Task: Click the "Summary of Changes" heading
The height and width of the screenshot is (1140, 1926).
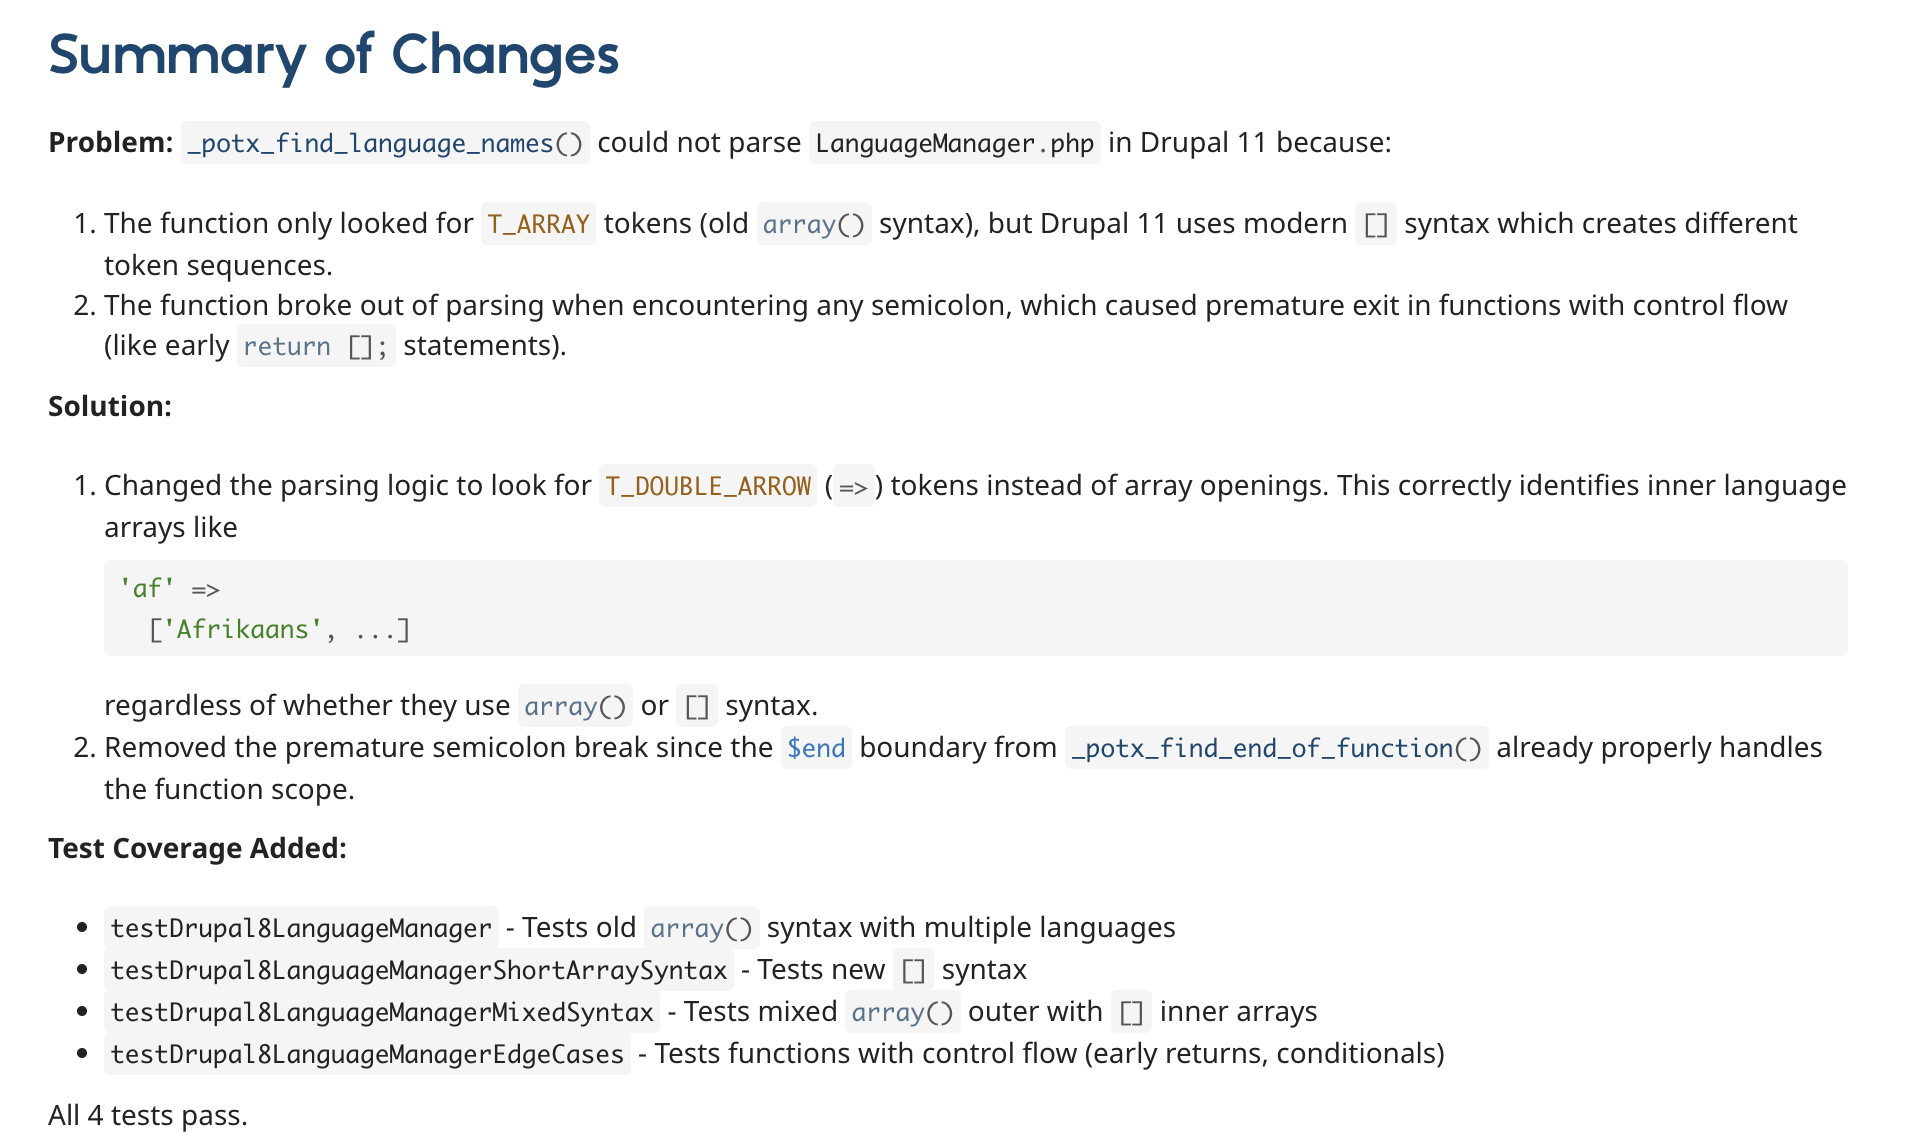Action: click(333, 55)
